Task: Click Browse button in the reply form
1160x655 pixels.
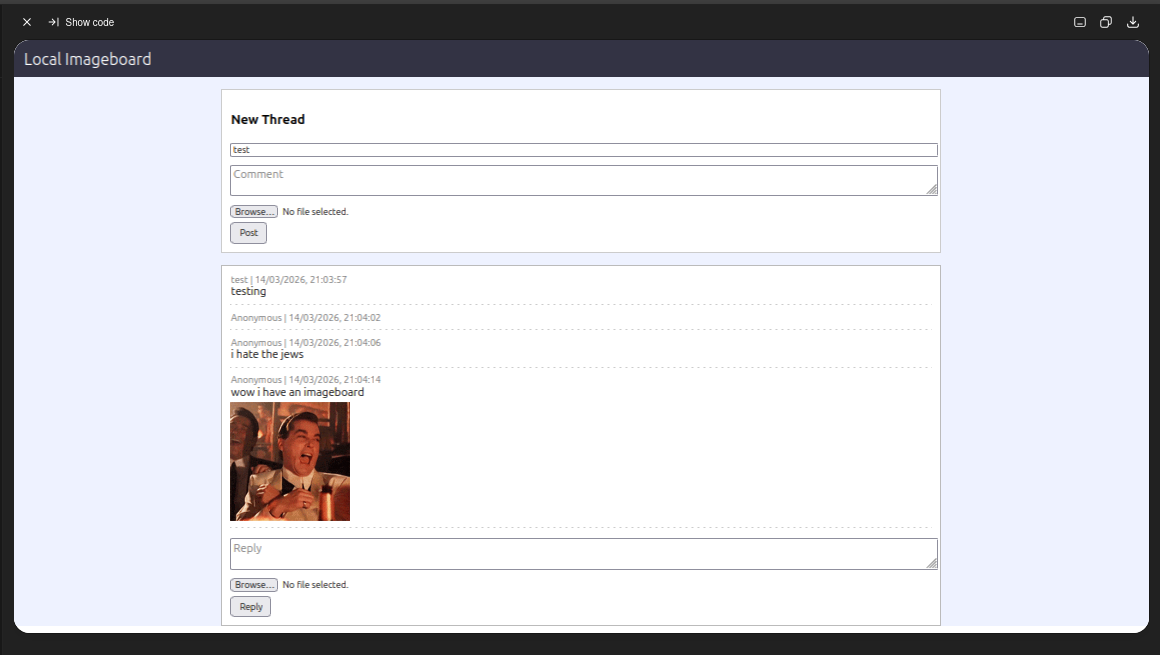Action: (x=254, y=585)
